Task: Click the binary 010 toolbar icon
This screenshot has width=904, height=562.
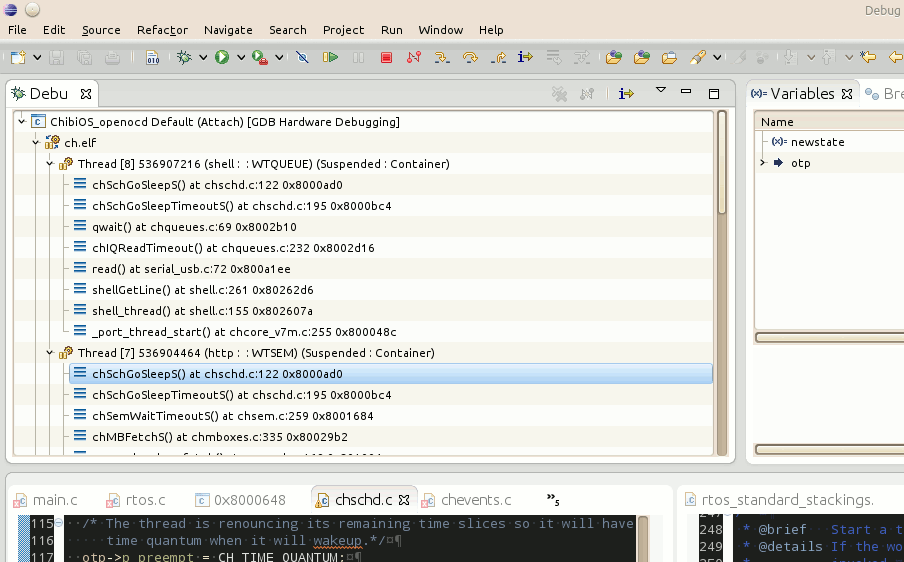Action: click(x=152, y=57)
